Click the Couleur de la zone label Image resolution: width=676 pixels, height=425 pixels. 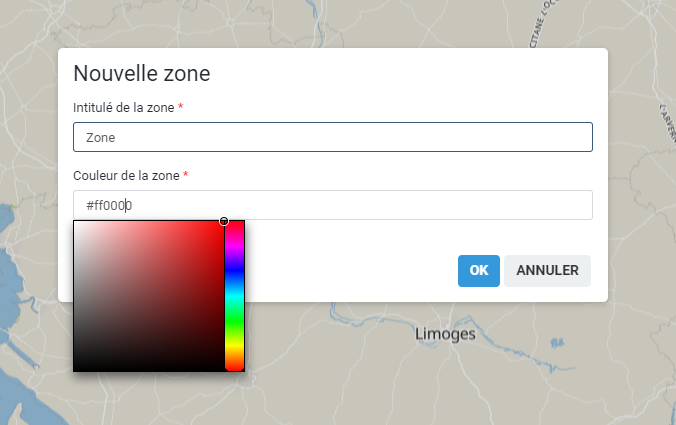(x=126, y=175)
